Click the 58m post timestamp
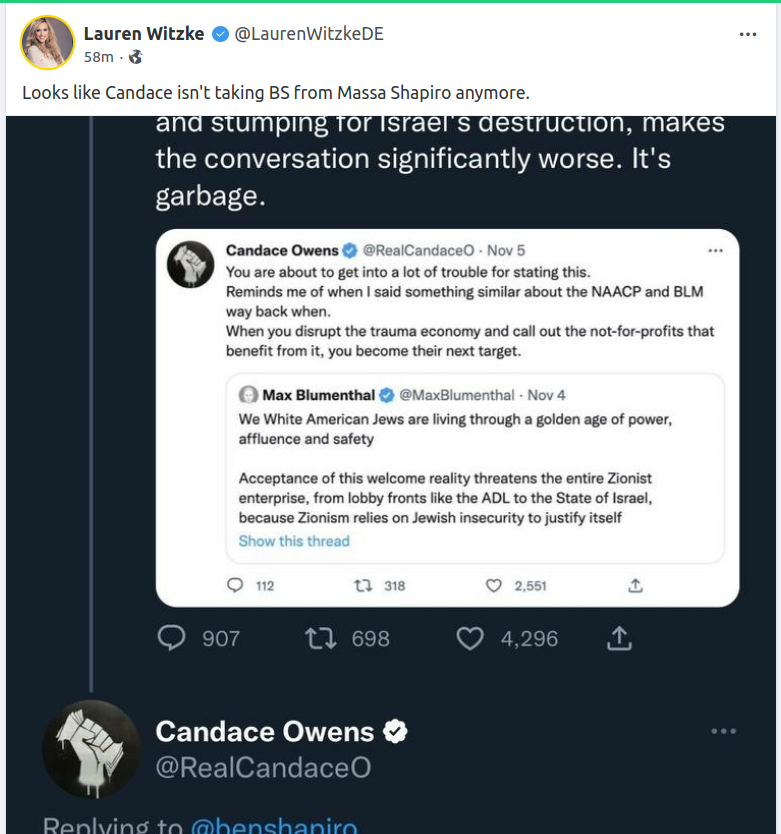The height and width of the screenshot is (834, 781). pos(98,57)
